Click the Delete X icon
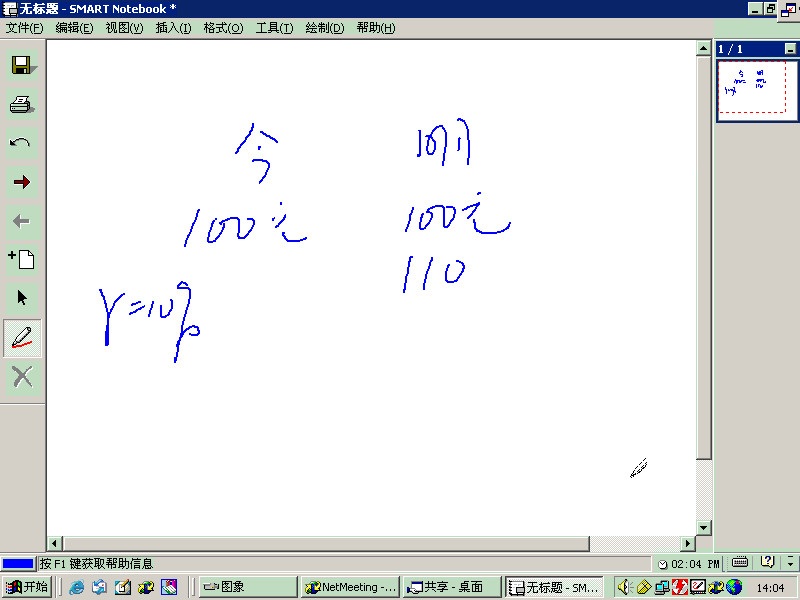 [22, 378]
